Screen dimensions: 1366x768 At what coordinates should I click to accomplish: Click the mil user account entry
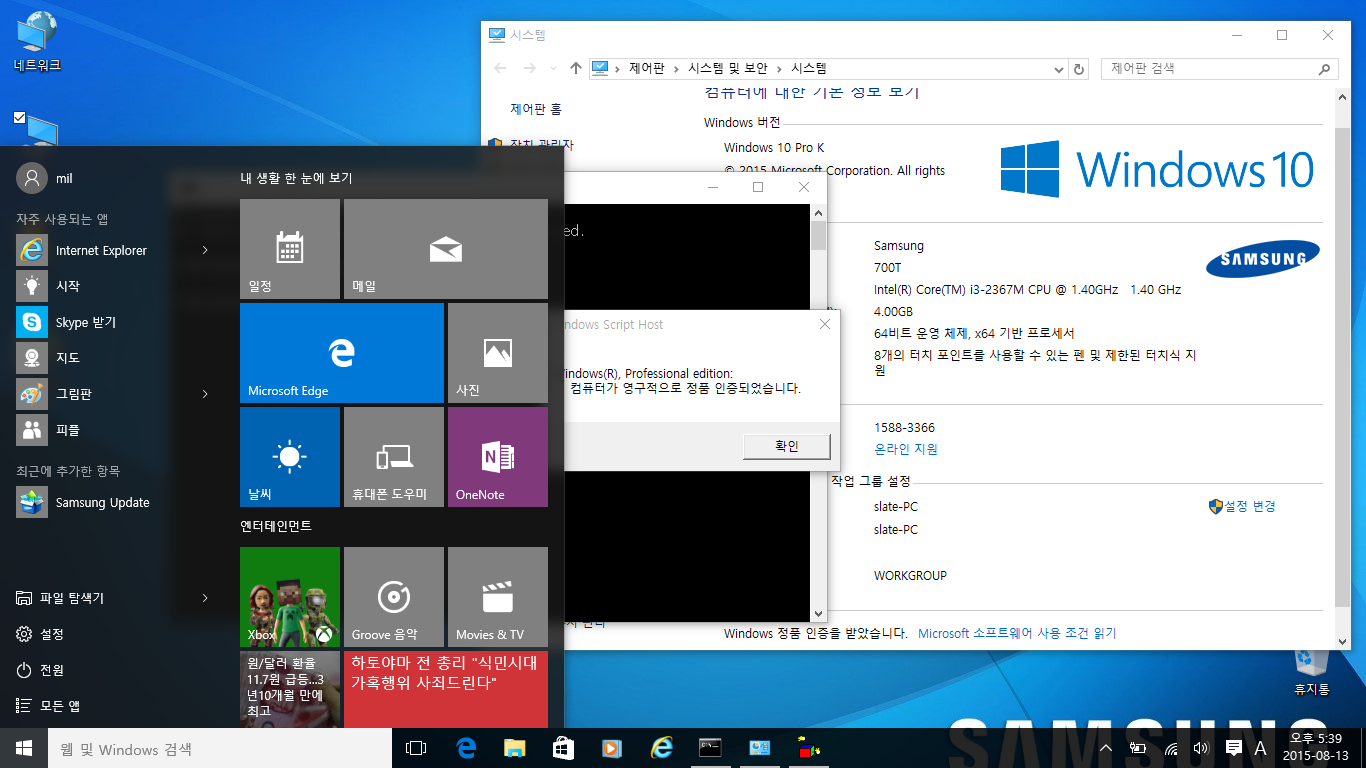point(45,178)
